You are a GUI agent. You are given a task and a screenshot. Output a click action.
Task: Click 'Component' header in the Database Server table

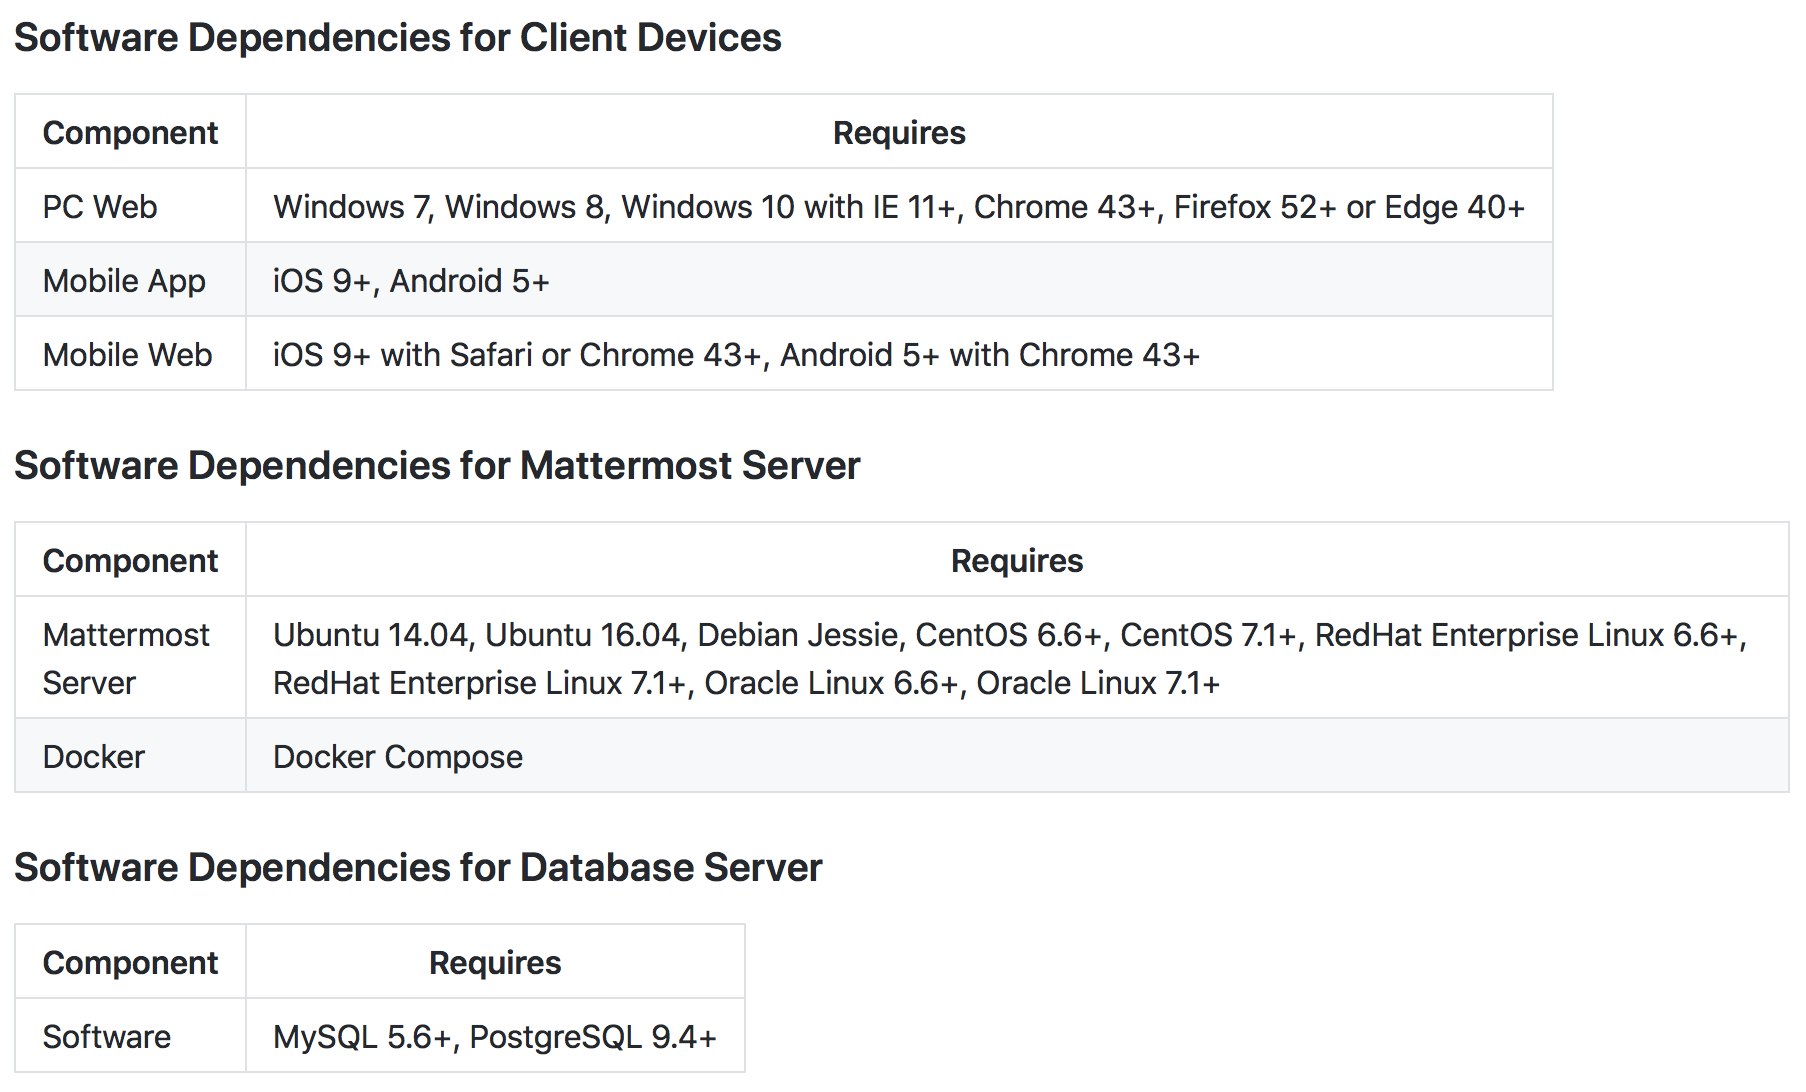130,963
